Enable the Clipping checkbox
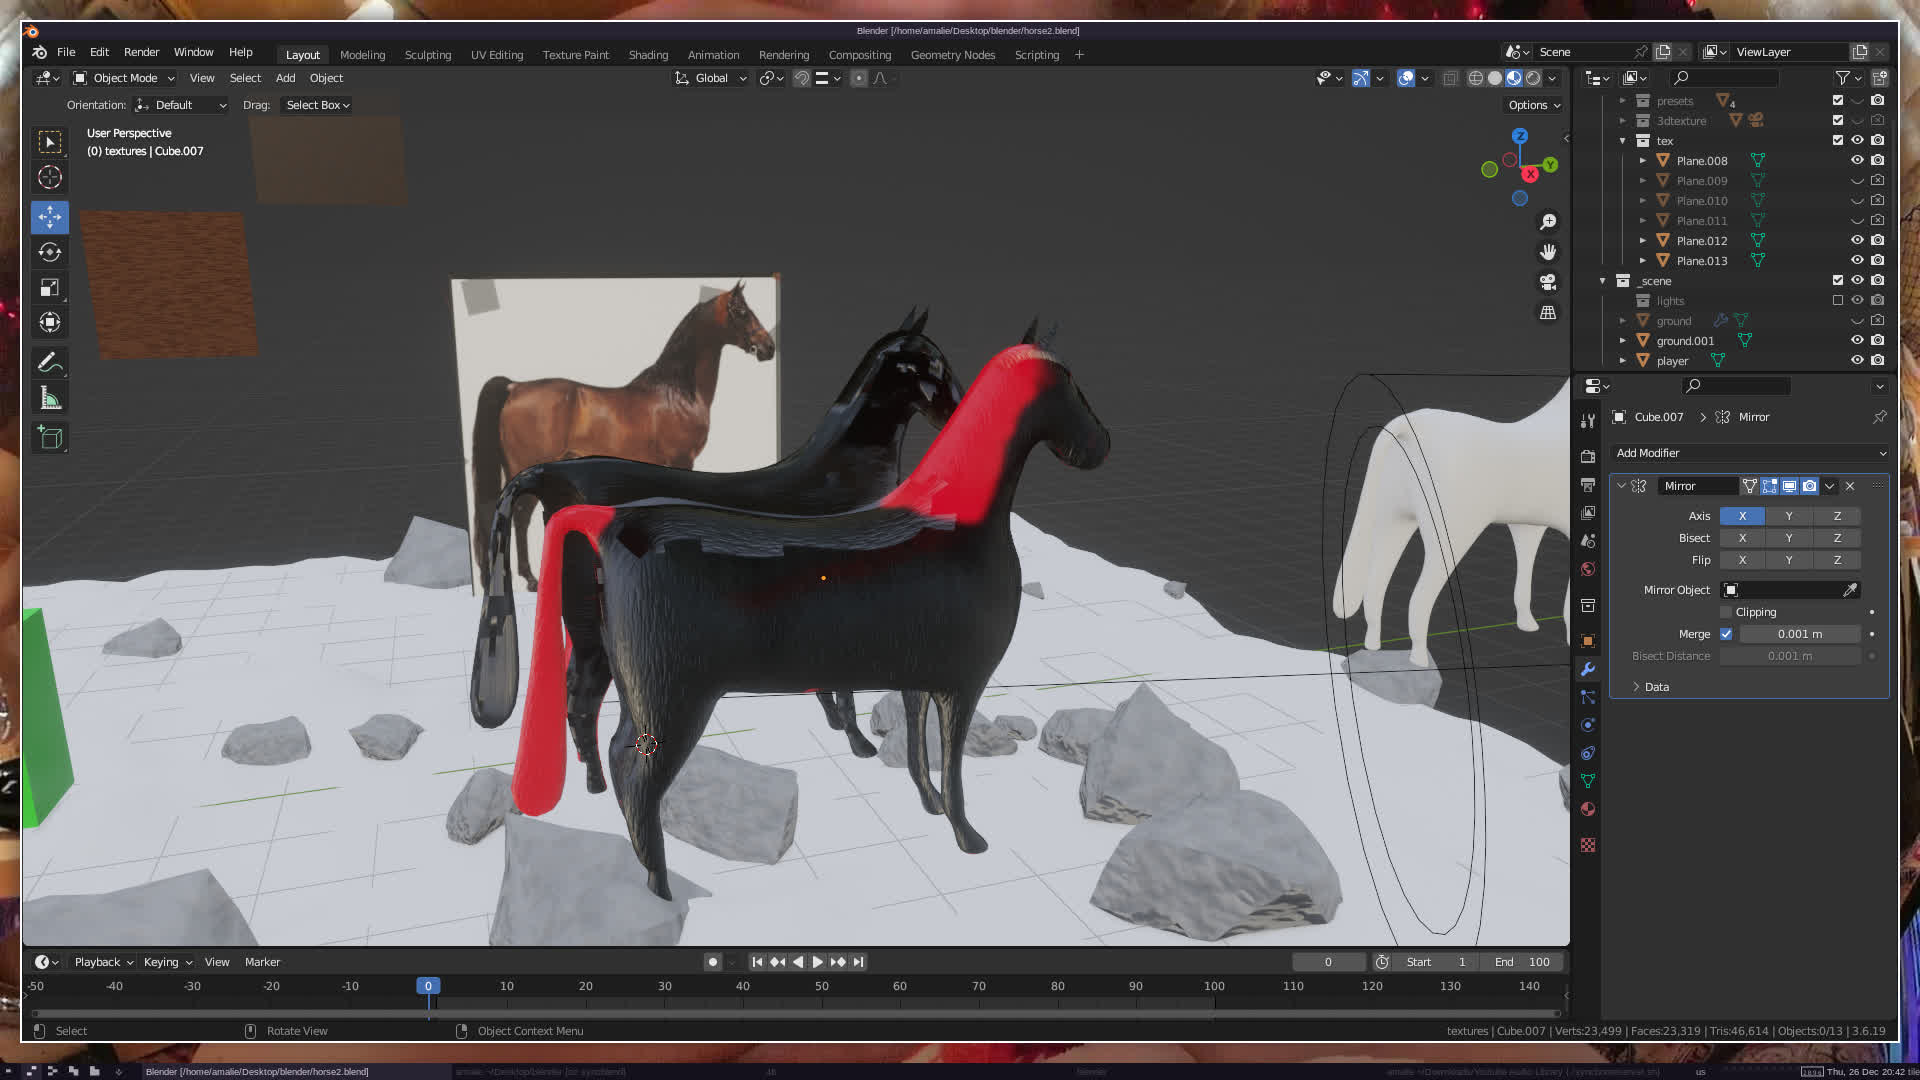Viewport: 1920px width, 1080px height. coord(1726,612)
